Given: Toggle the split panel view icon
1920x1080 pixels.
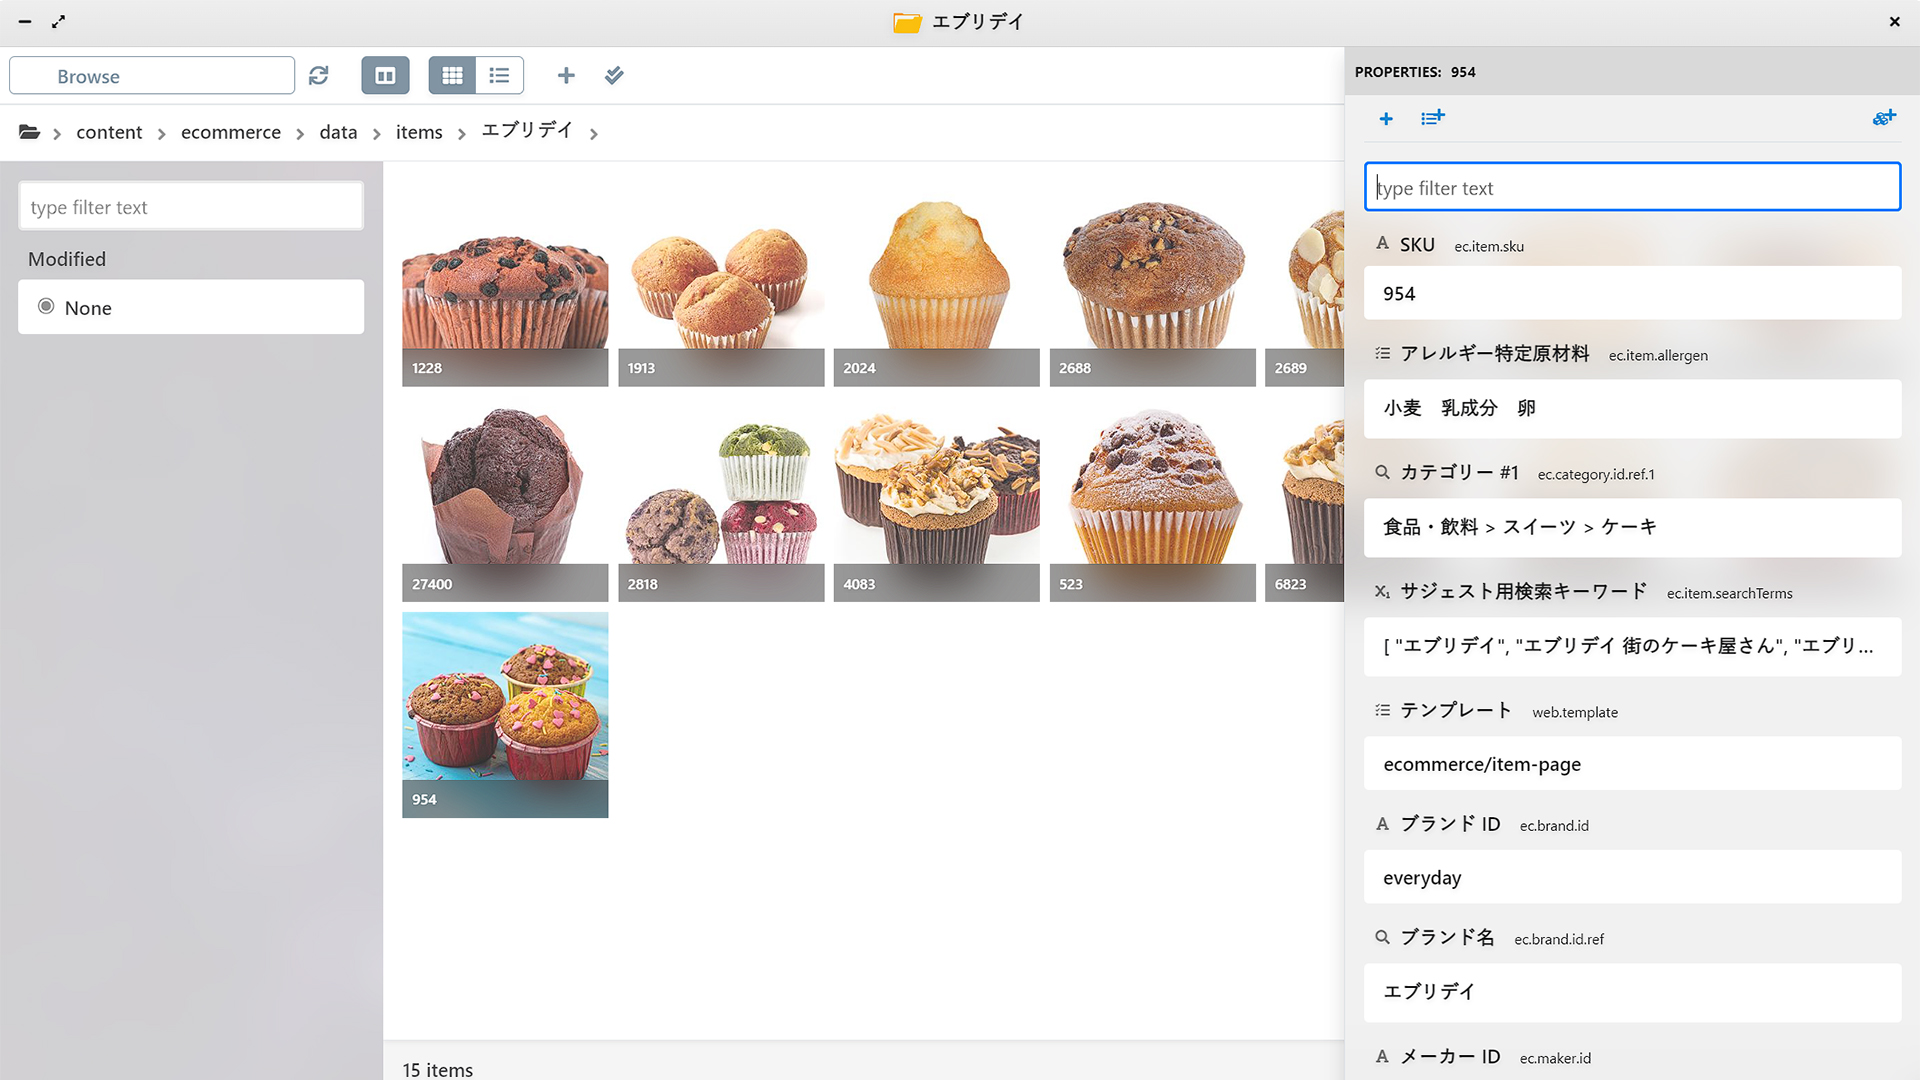Looking at the screenshot, I should 385,76.
